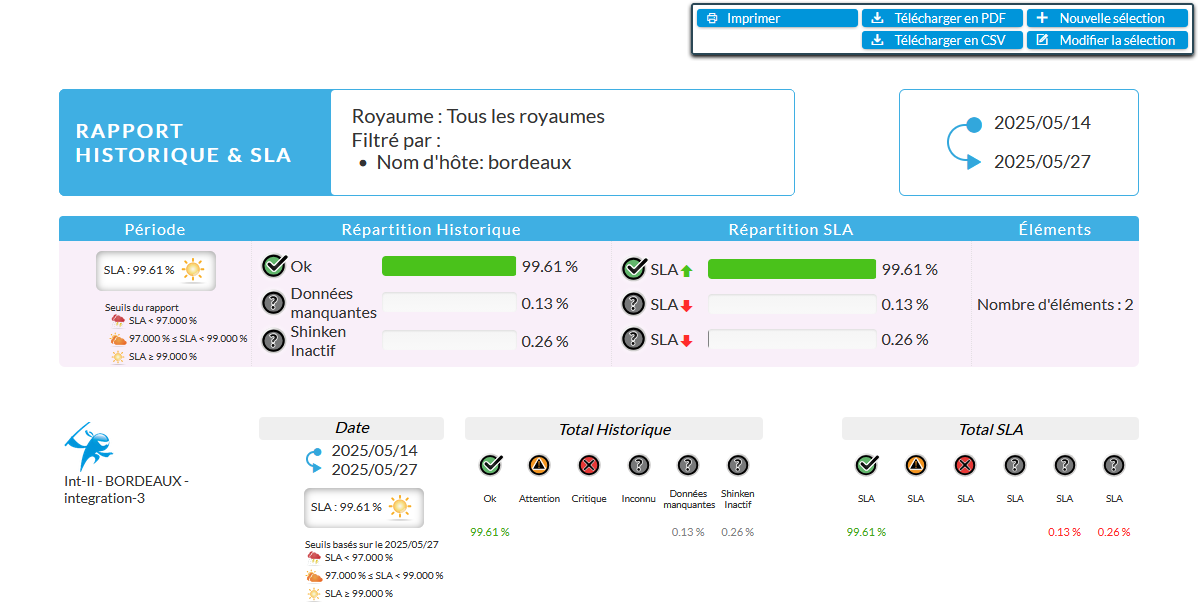1198x616 pixels.
Task: Click the Données manquantes empty progress bar
Action: pyautogui.click(x=449, y=303)
